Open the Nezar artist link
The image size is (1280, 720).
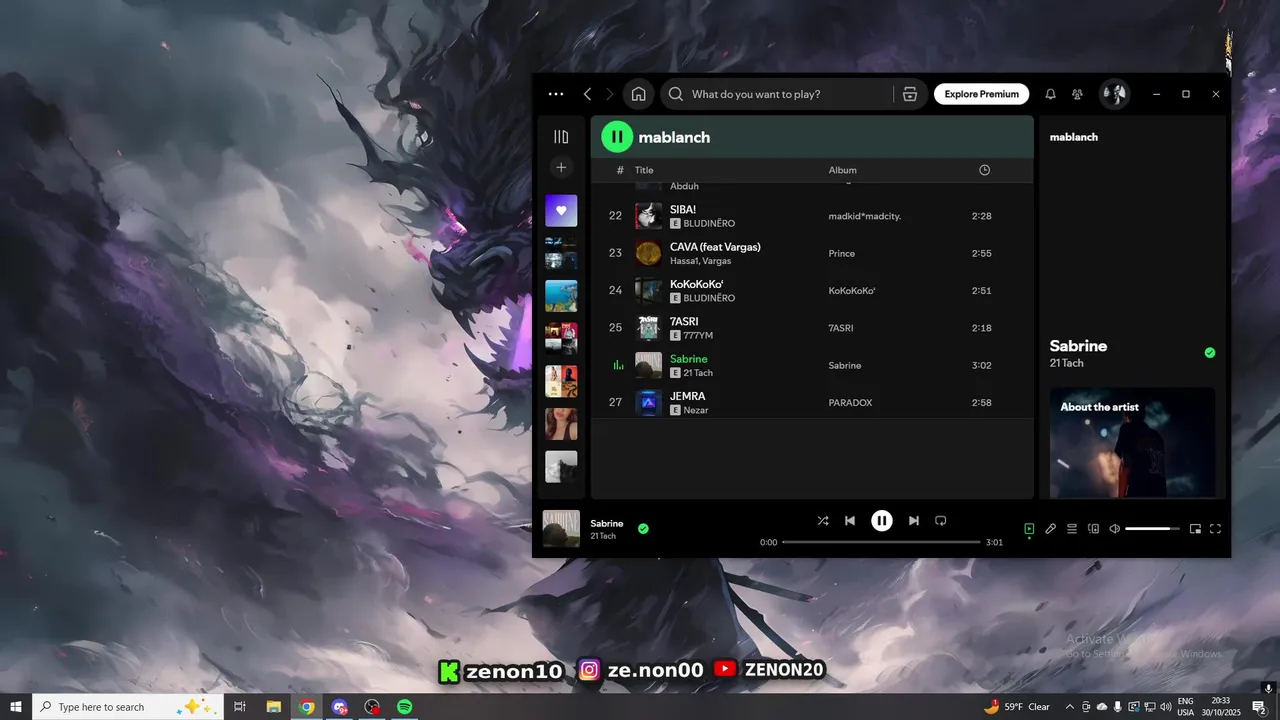click(696, 410)
